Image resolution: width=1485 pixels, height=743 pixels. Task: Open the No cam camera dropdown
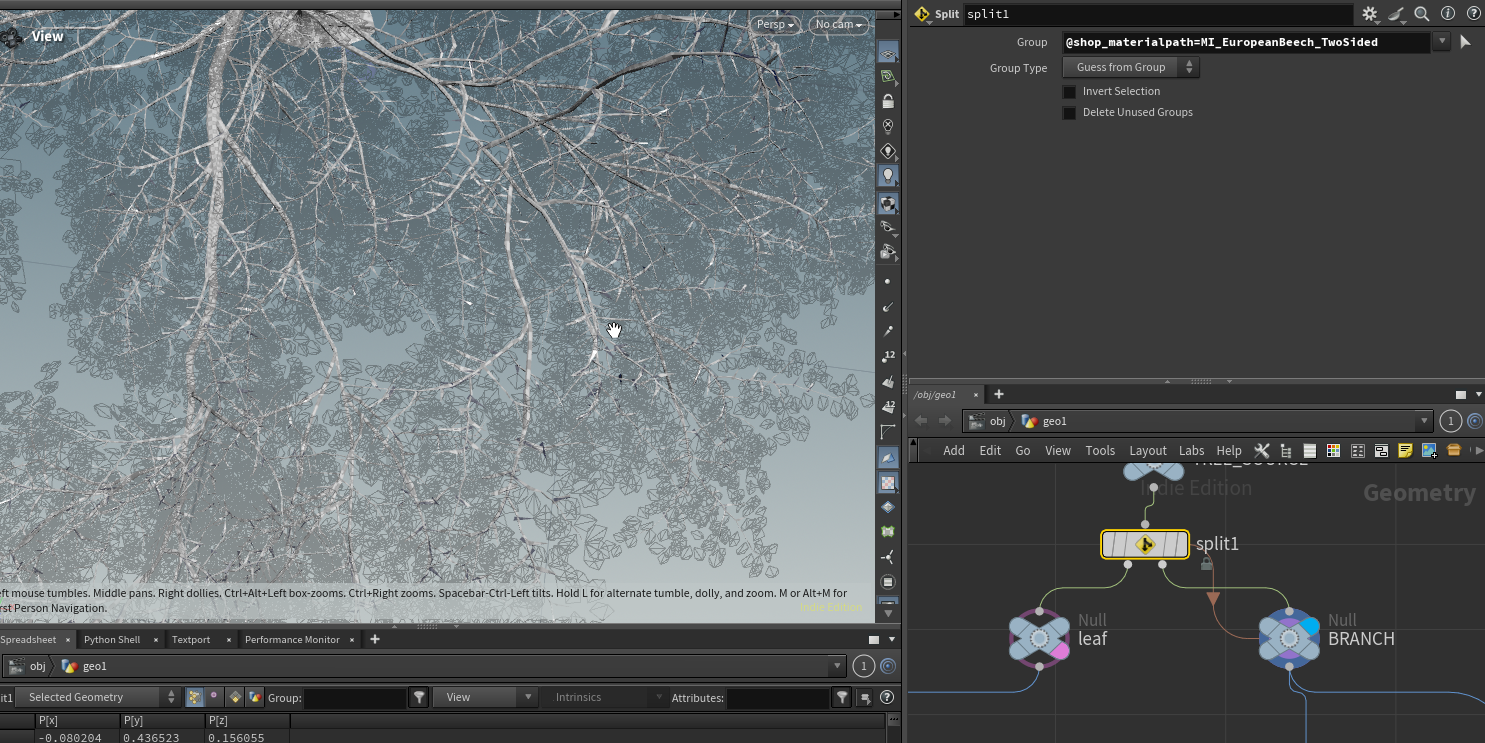(x=838, y=24)
